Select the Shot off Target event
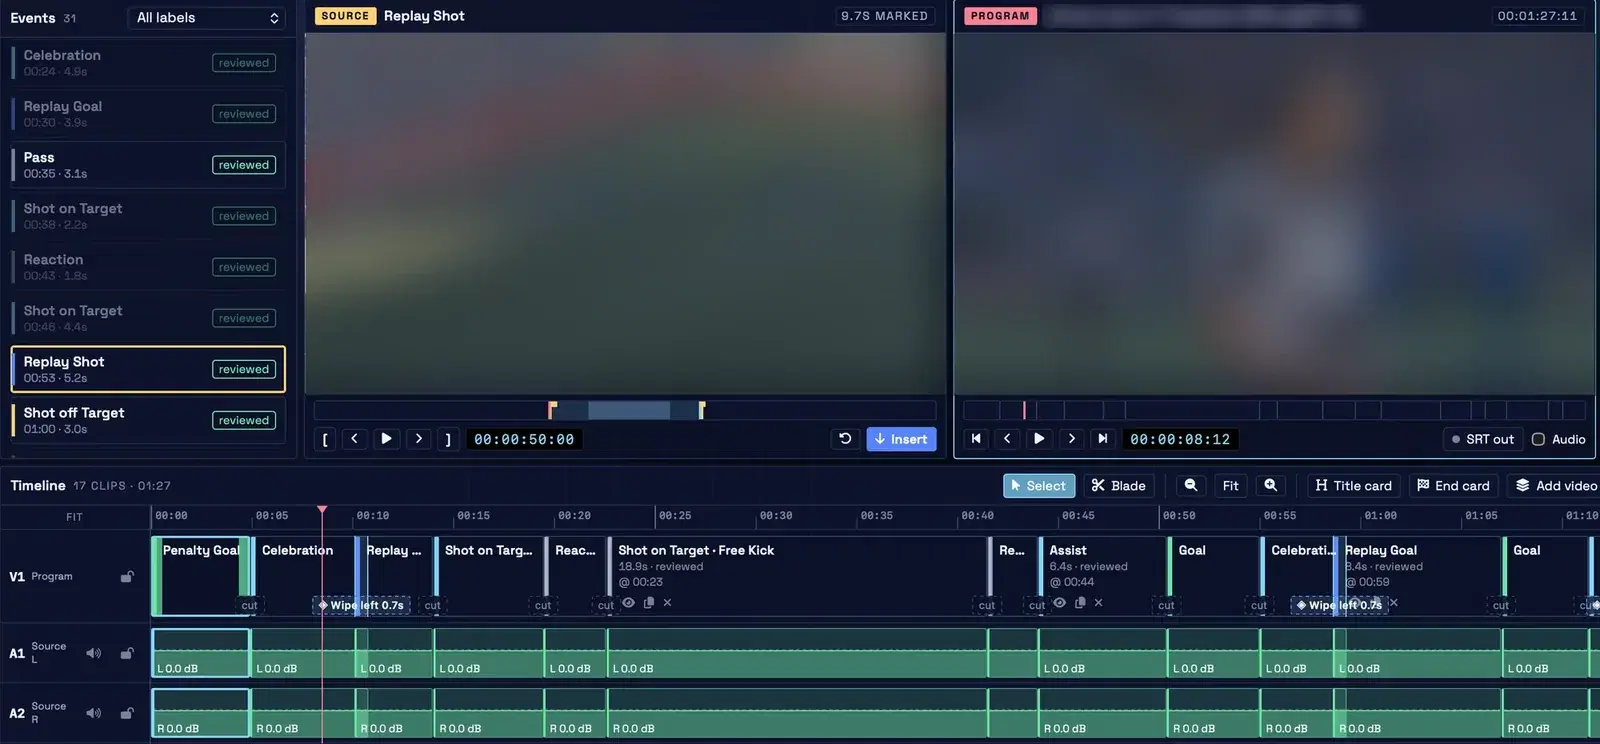1600x744 pixels. pyautogui.click(x=148, y=420)
